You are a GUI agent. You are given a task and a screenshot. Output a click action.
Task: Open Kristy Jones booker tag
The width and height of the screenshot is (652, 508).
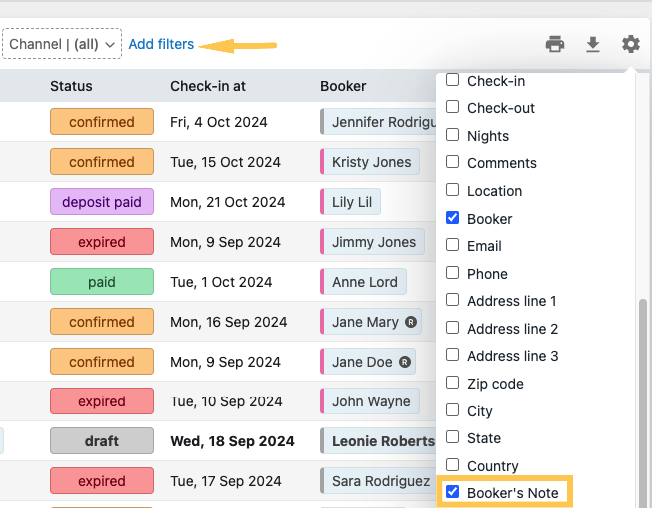[x=370, y=162]
